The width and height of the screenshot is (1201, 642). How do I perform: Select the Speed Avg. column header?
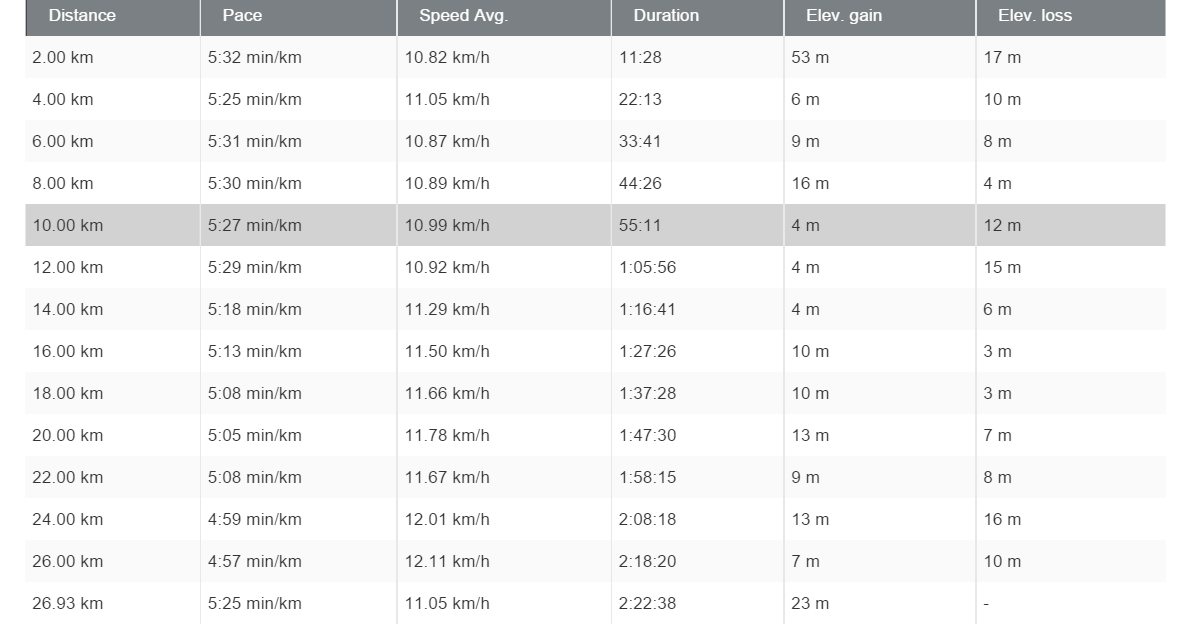tap(463, 16)
